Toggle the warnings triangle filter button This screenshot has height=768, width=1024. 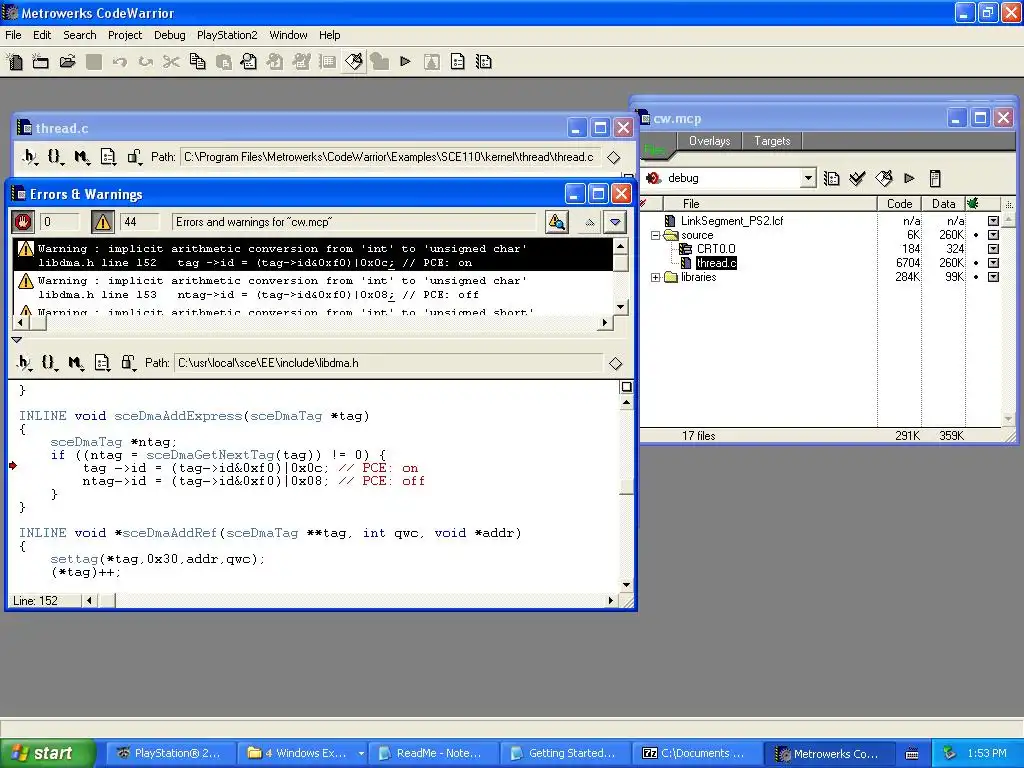[103, 222]
